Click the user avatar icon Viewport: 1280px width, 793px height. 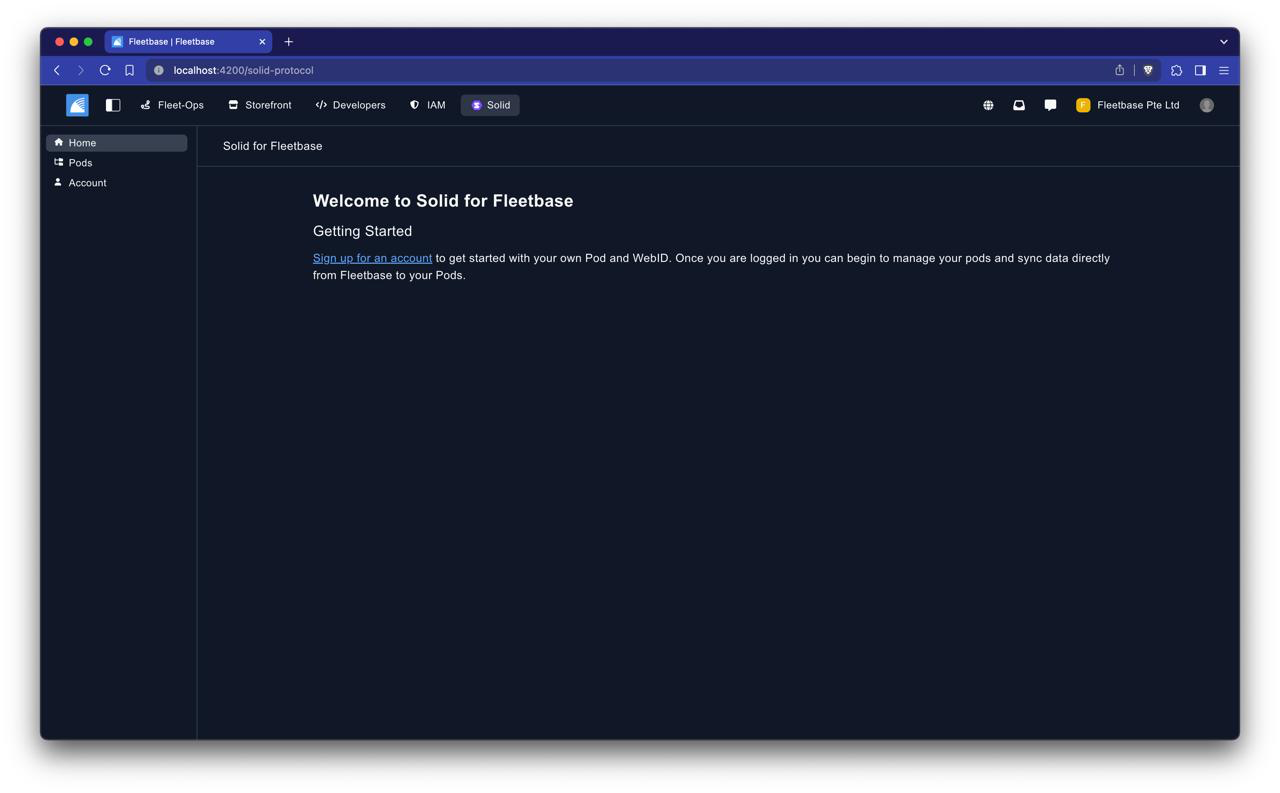pyautogui.click(x=1207, y=105)
